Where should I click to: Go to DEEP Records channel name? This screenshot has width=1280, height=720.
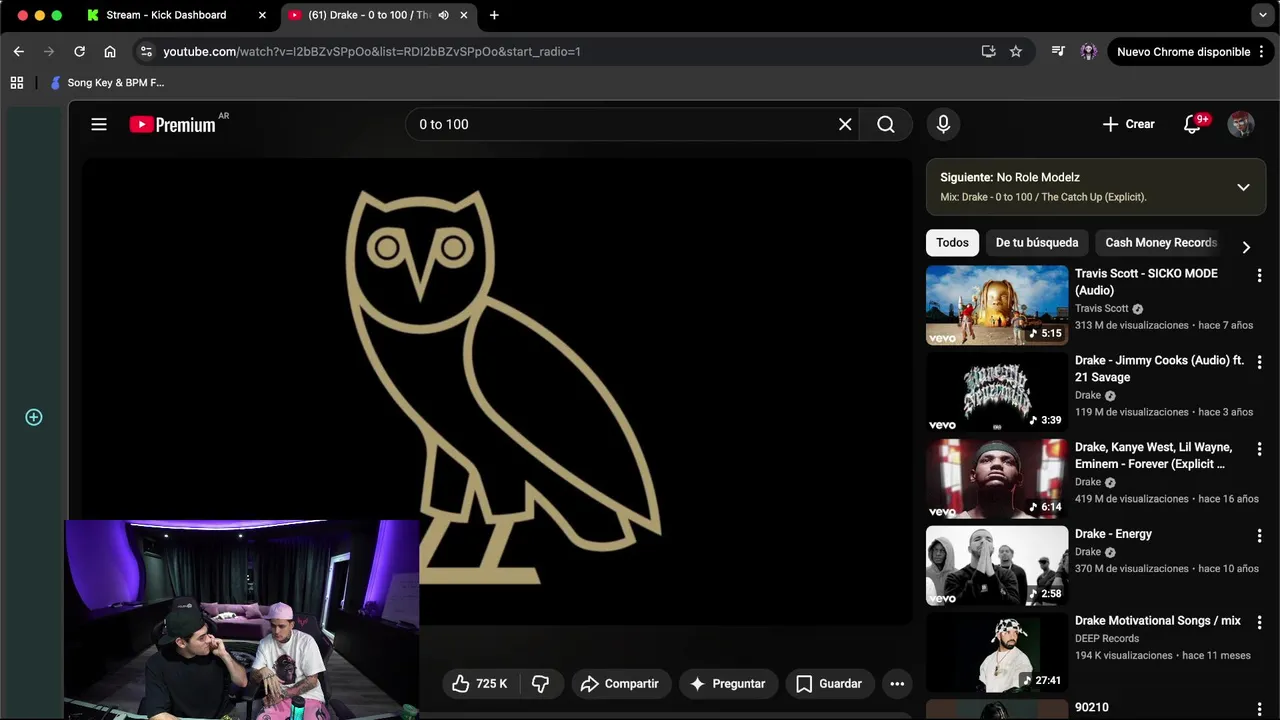pyautogui.click(x=1107, y=638)
